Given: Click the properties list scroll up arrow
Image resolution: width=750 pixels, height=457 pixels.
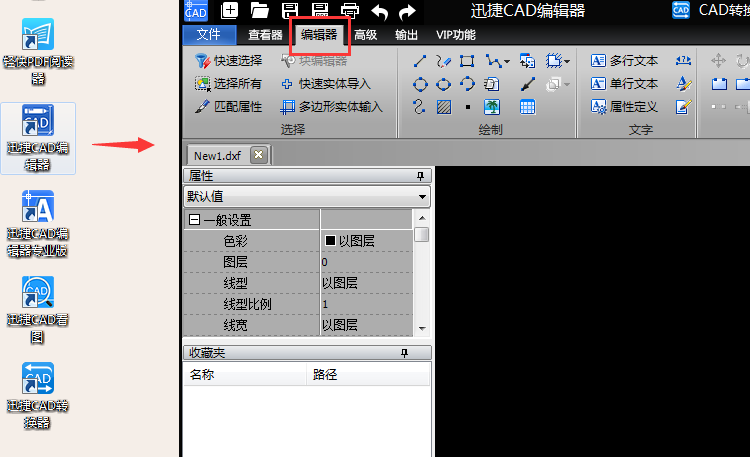Looking at the screenshot, I should [422, 218].
